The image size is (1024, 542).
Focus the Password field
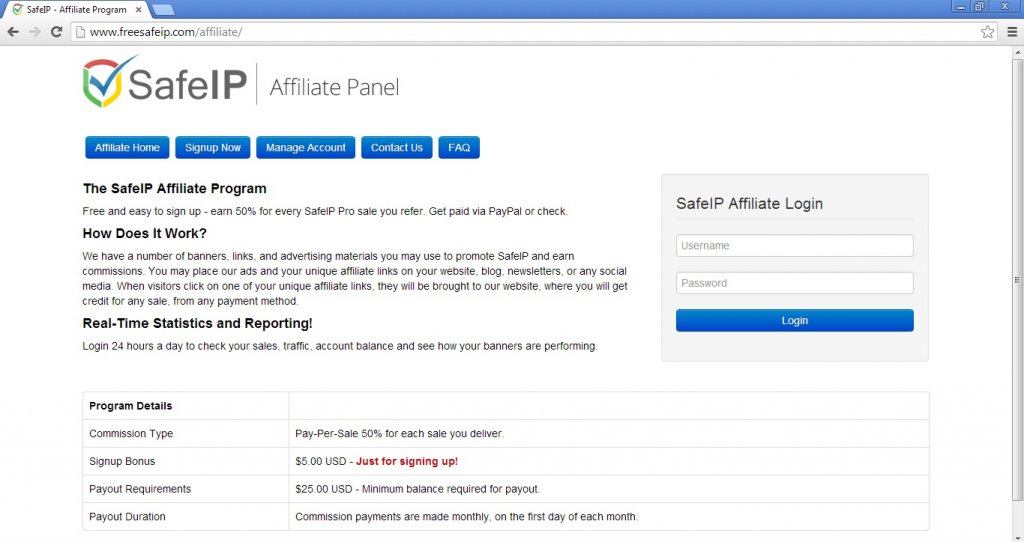(794, 283)
